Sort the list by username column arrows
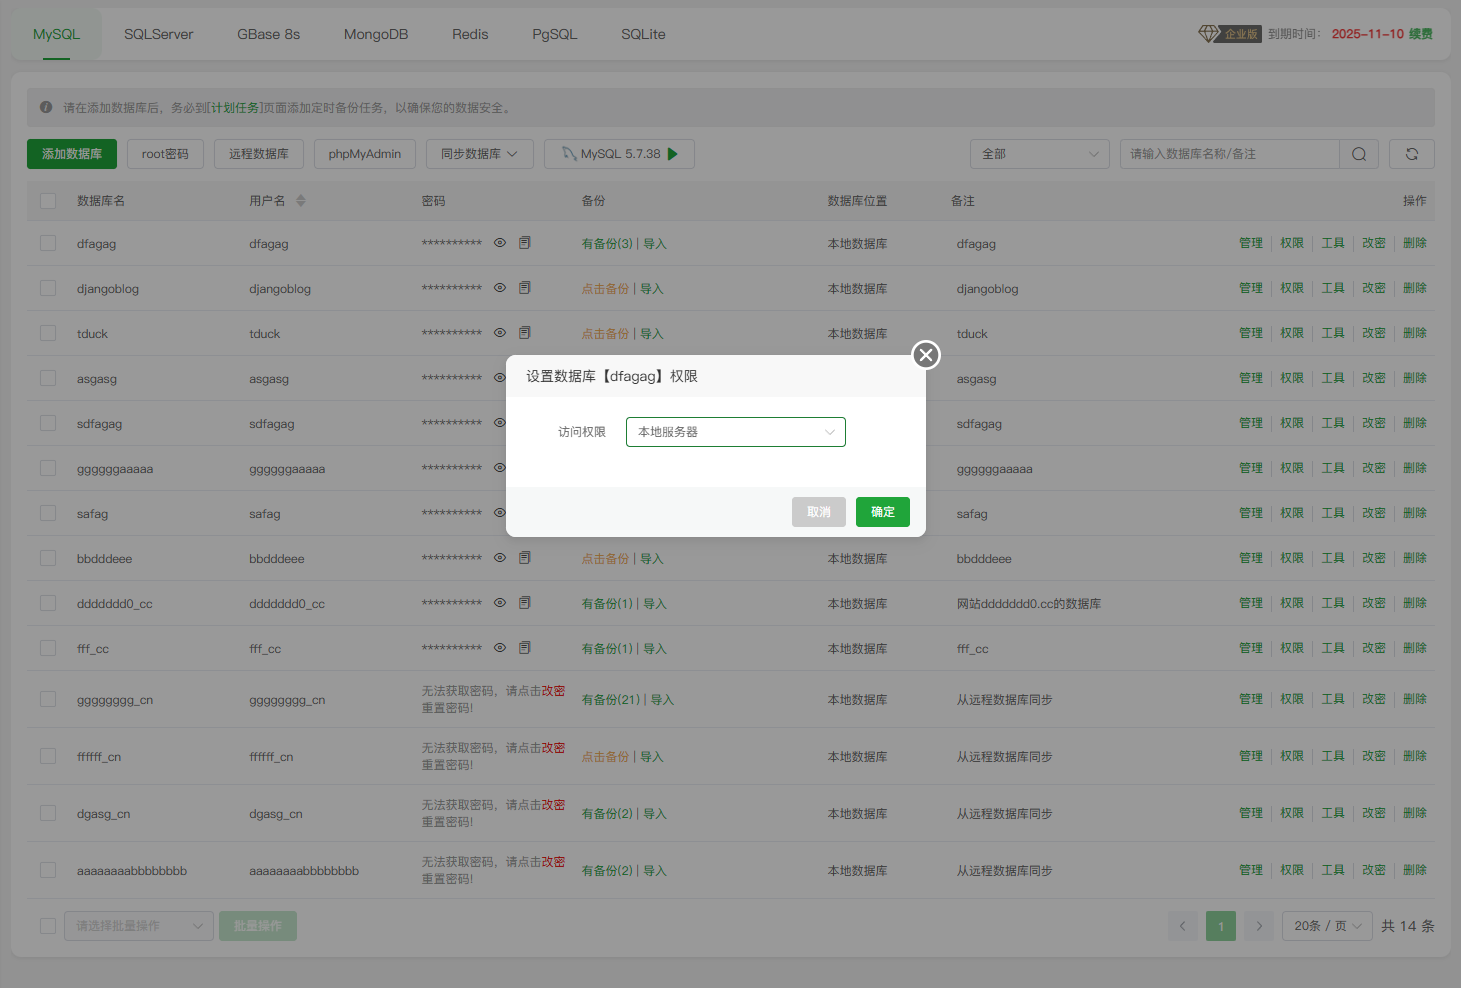The width and height of the screenshot is (1461, 988). tap(301, 201)
